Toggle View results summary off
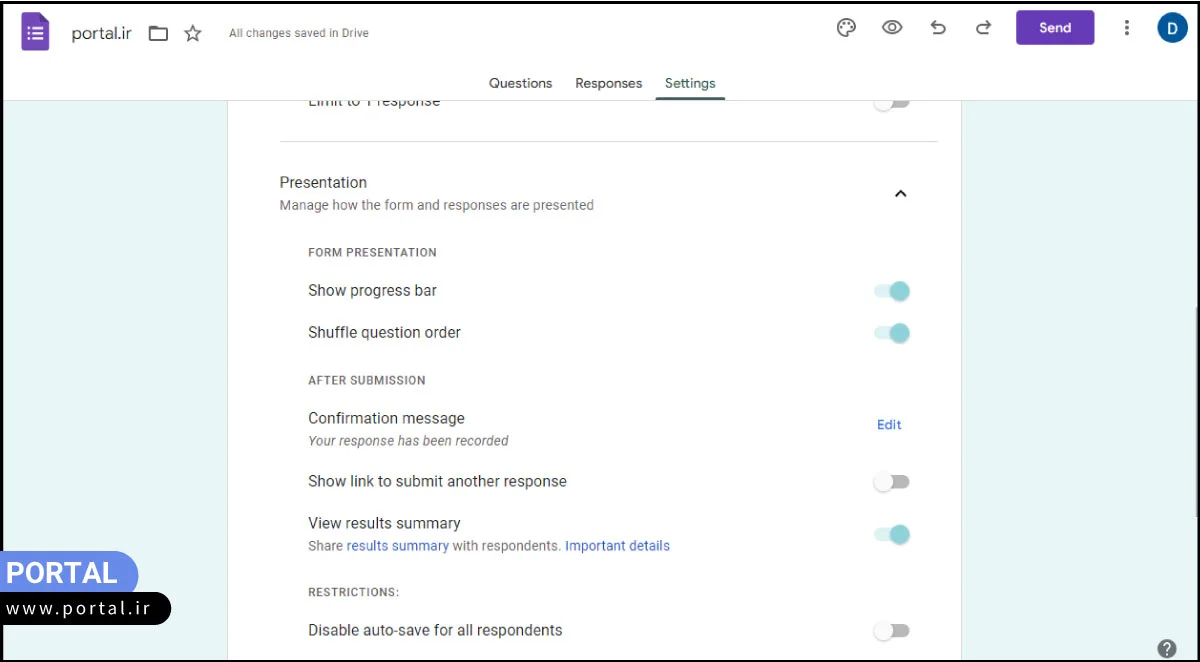Viewport: 1200px width, 662px height. tap(892, 534)
